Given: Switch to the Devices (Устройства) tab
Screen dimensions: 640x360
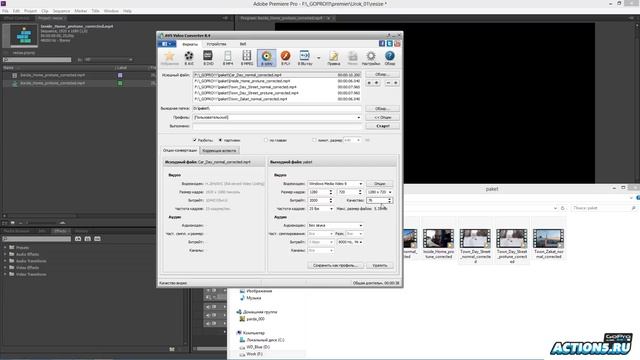Looking at the screenshot, I should (216, 44).
